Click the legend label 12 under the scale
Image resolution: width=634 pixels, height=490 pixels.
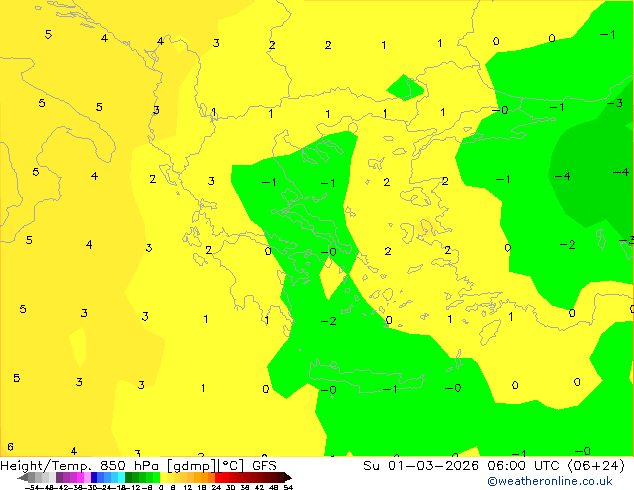[x=188, y=488]
